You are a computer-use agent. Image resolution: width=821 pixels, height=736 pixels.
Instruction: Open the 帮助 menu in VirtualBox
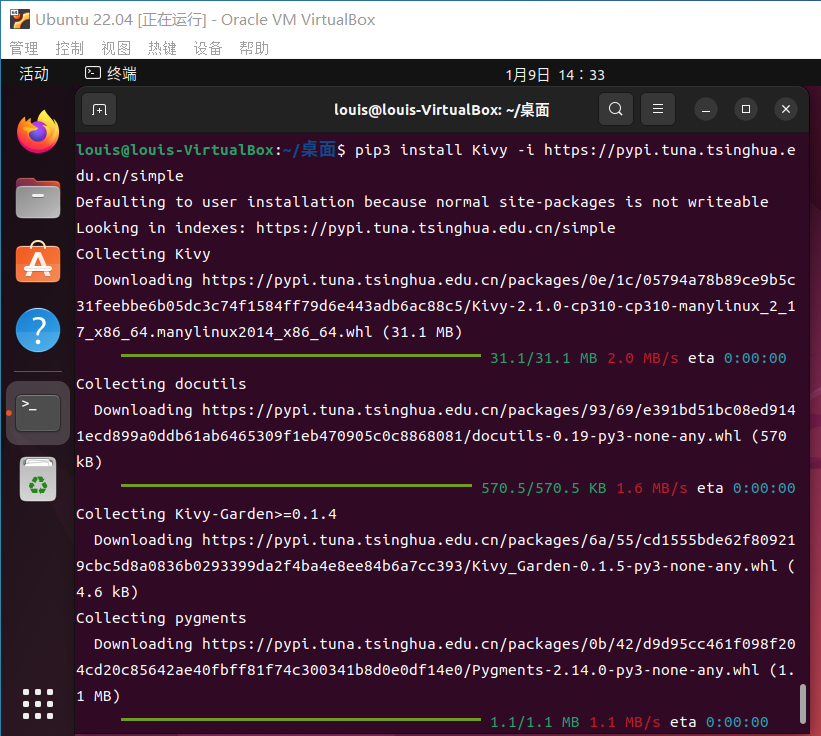[x=254, y=49]
